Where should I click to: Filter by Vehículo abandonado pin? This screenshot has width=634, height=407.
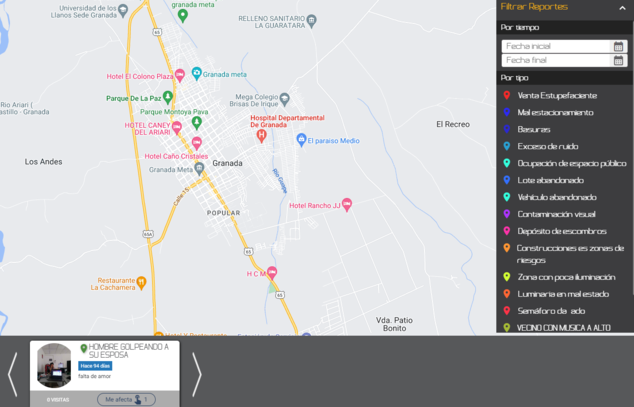(507, 197)
